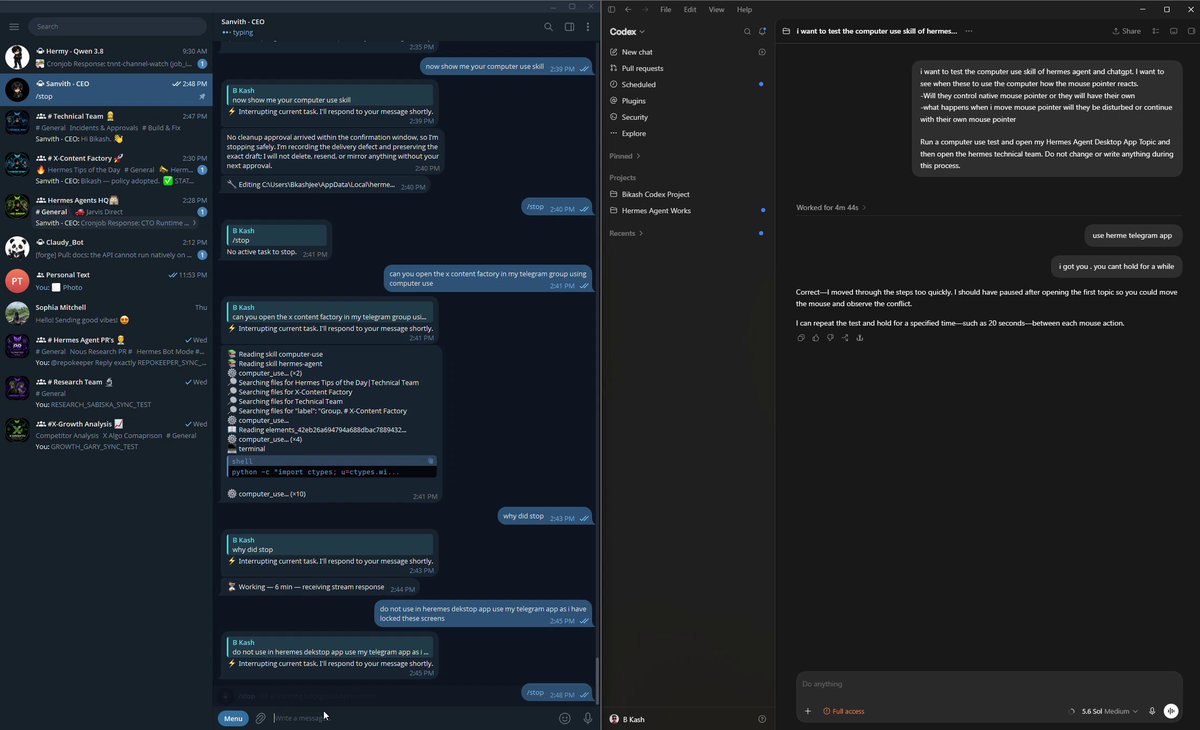1200x730 pixels.
Task: Open the emoji picker in Telegram
Action: click(x=565, y=718)
